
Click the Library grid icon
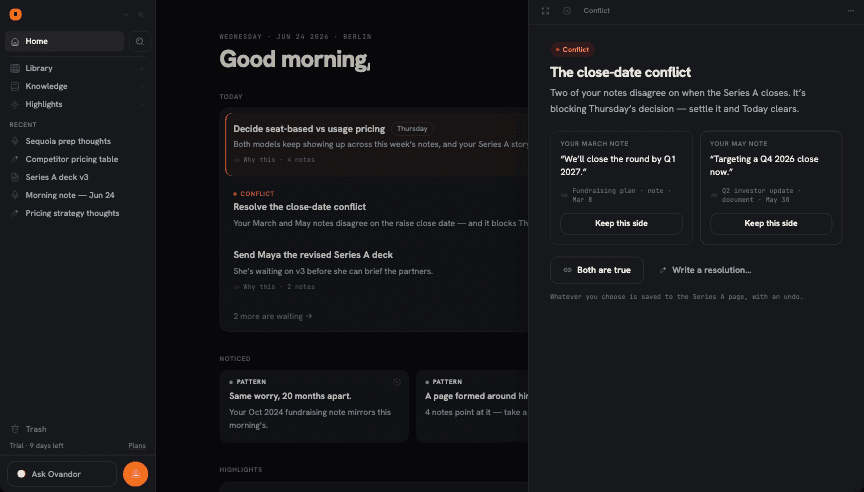15,68
